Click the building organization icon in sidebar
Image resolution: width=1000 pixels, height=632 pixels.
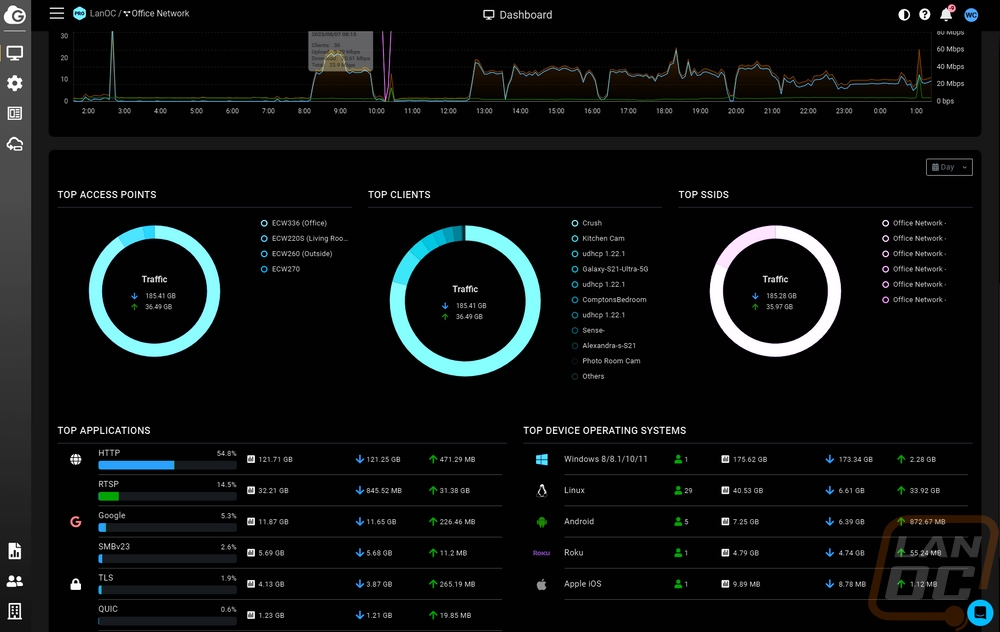15,611
